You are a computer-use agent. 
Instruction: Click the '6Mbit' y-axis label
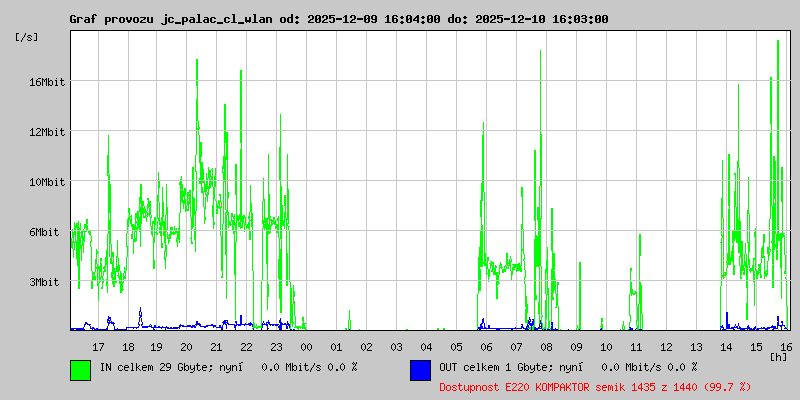(x=43, y=232)
